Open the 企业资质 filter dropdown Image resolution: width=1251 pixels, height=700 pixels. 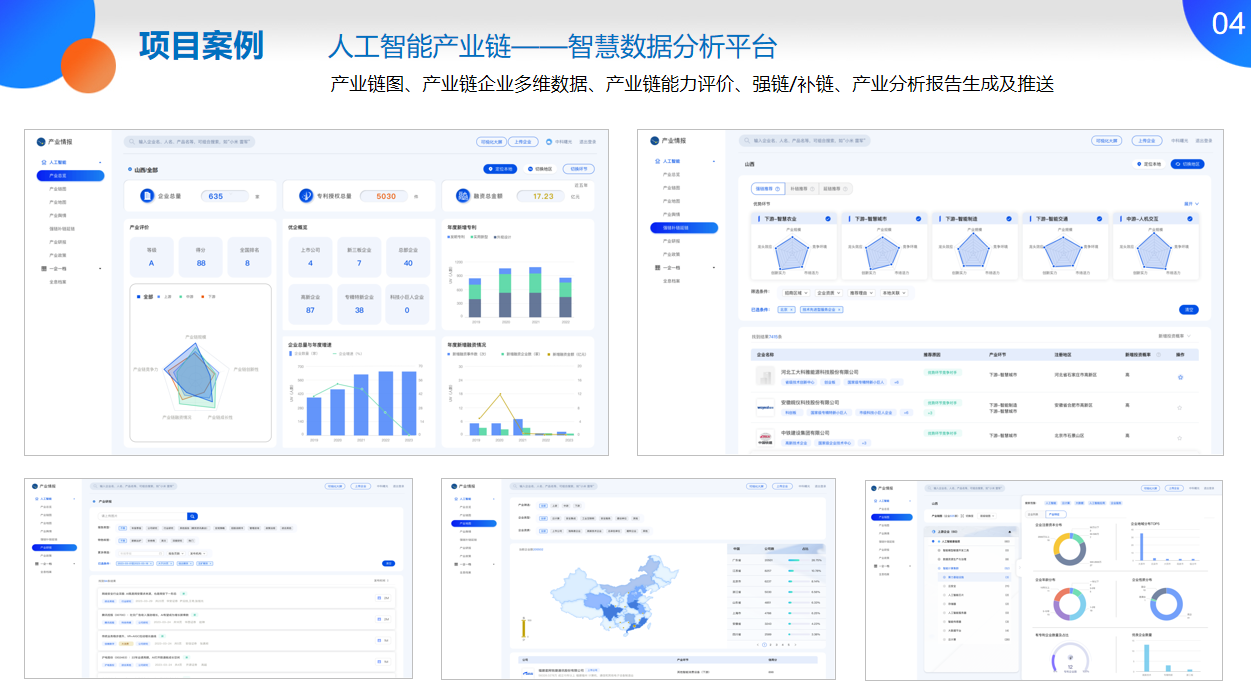pos(829,293)
